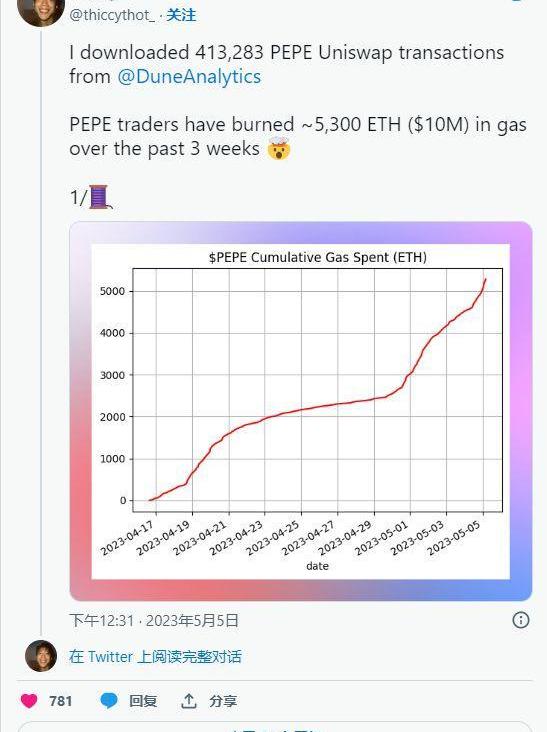
Task: Click the chart title $PEPE Cumulative Gas Spent
Action: coord(317,257)
